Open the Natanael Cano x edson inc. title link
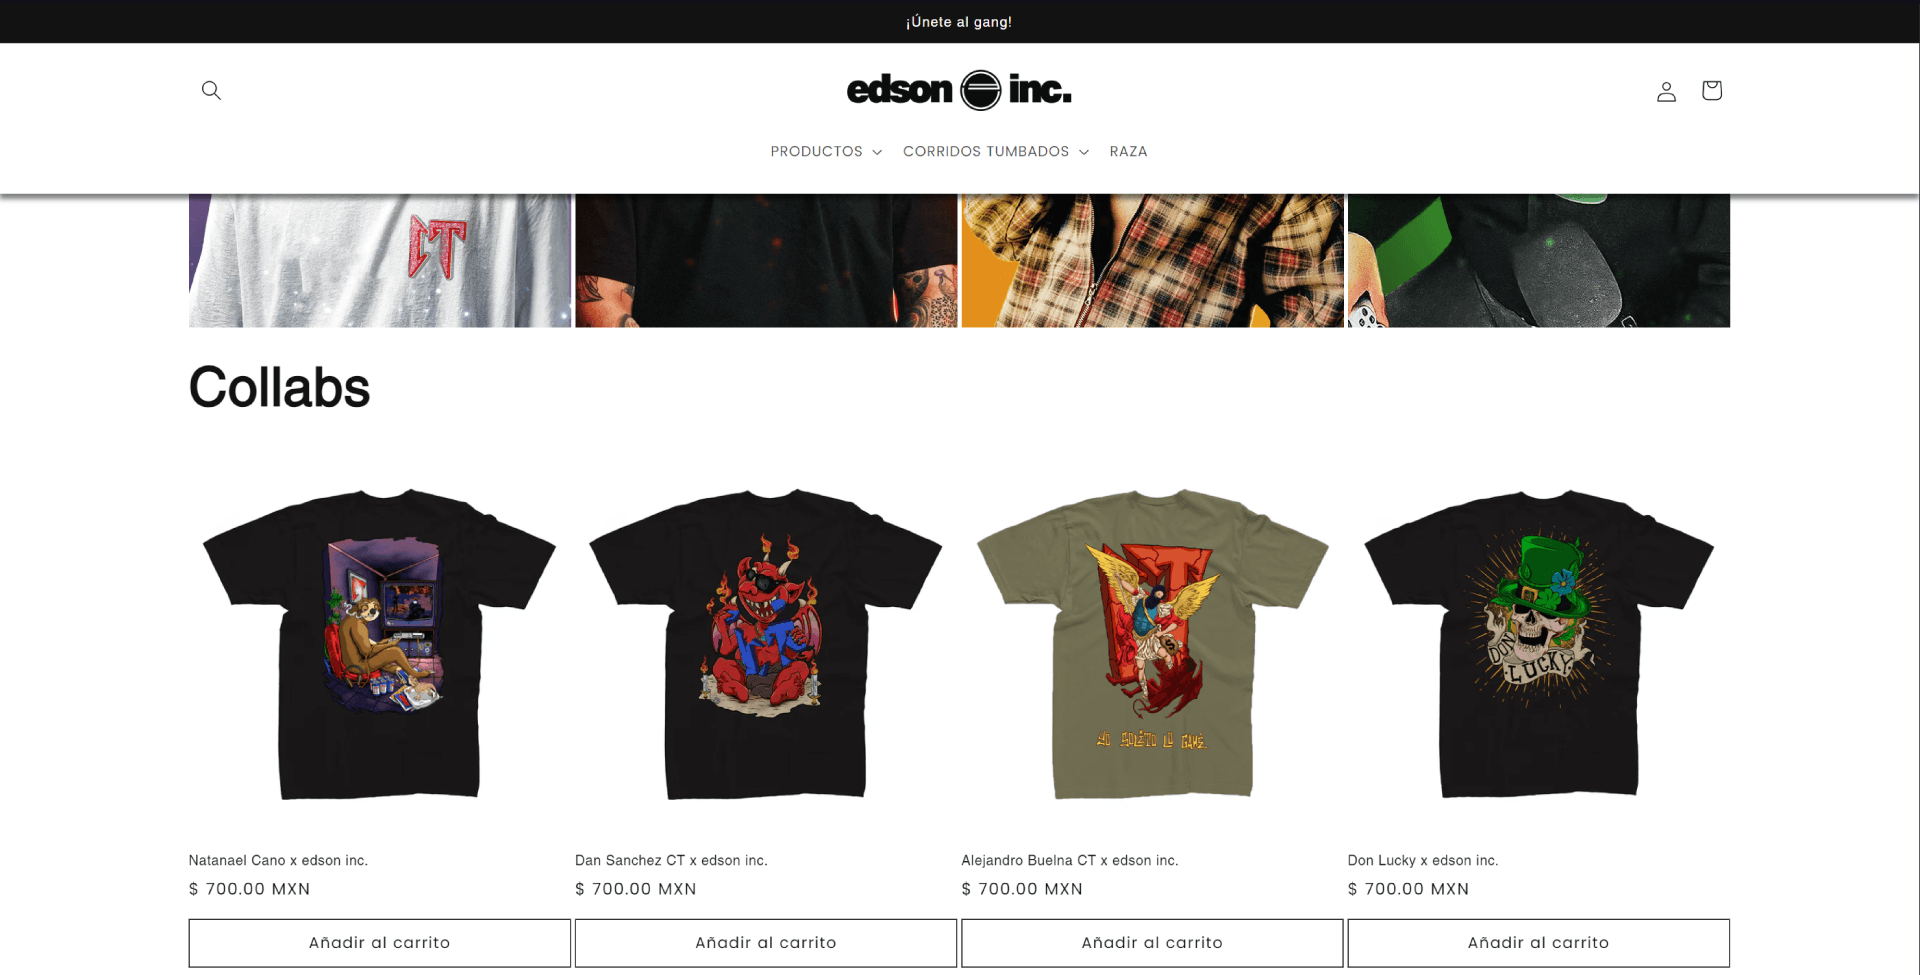The width and height of the screenshot is (1920, 975). coord(278,860)
